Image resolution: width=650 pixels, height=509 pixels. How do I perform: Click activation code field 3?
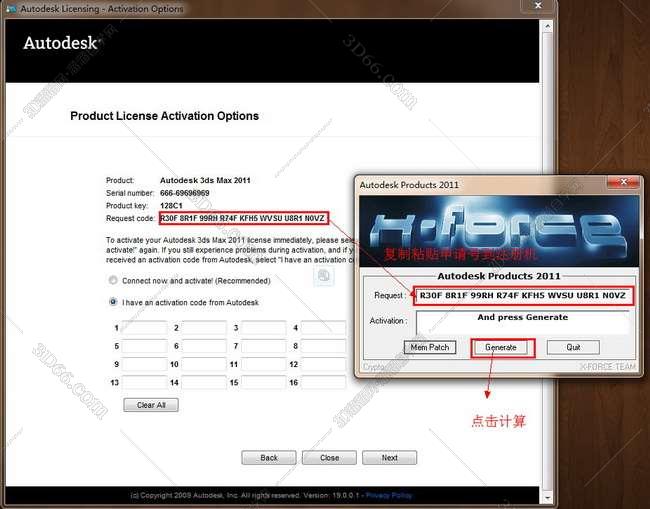pyautogui.click(x=264, y=328)
